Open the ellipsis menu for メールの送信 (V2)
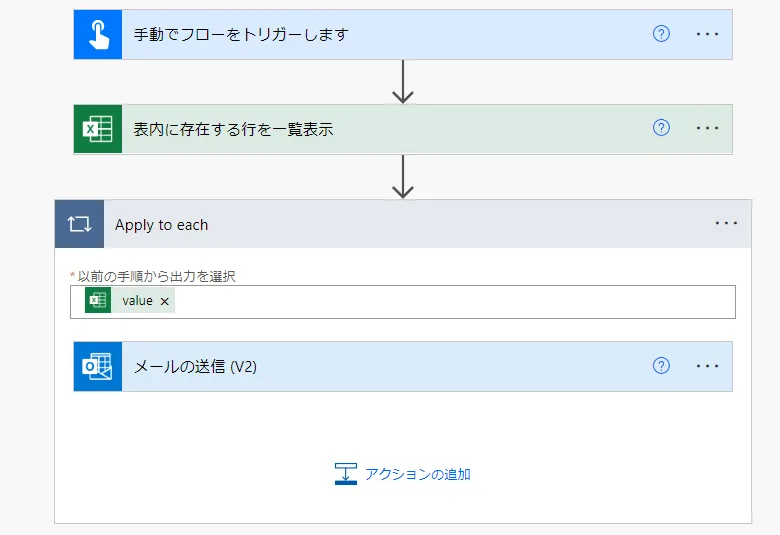Viewport: 780px width, 535px height. click(x=707, y=366)
